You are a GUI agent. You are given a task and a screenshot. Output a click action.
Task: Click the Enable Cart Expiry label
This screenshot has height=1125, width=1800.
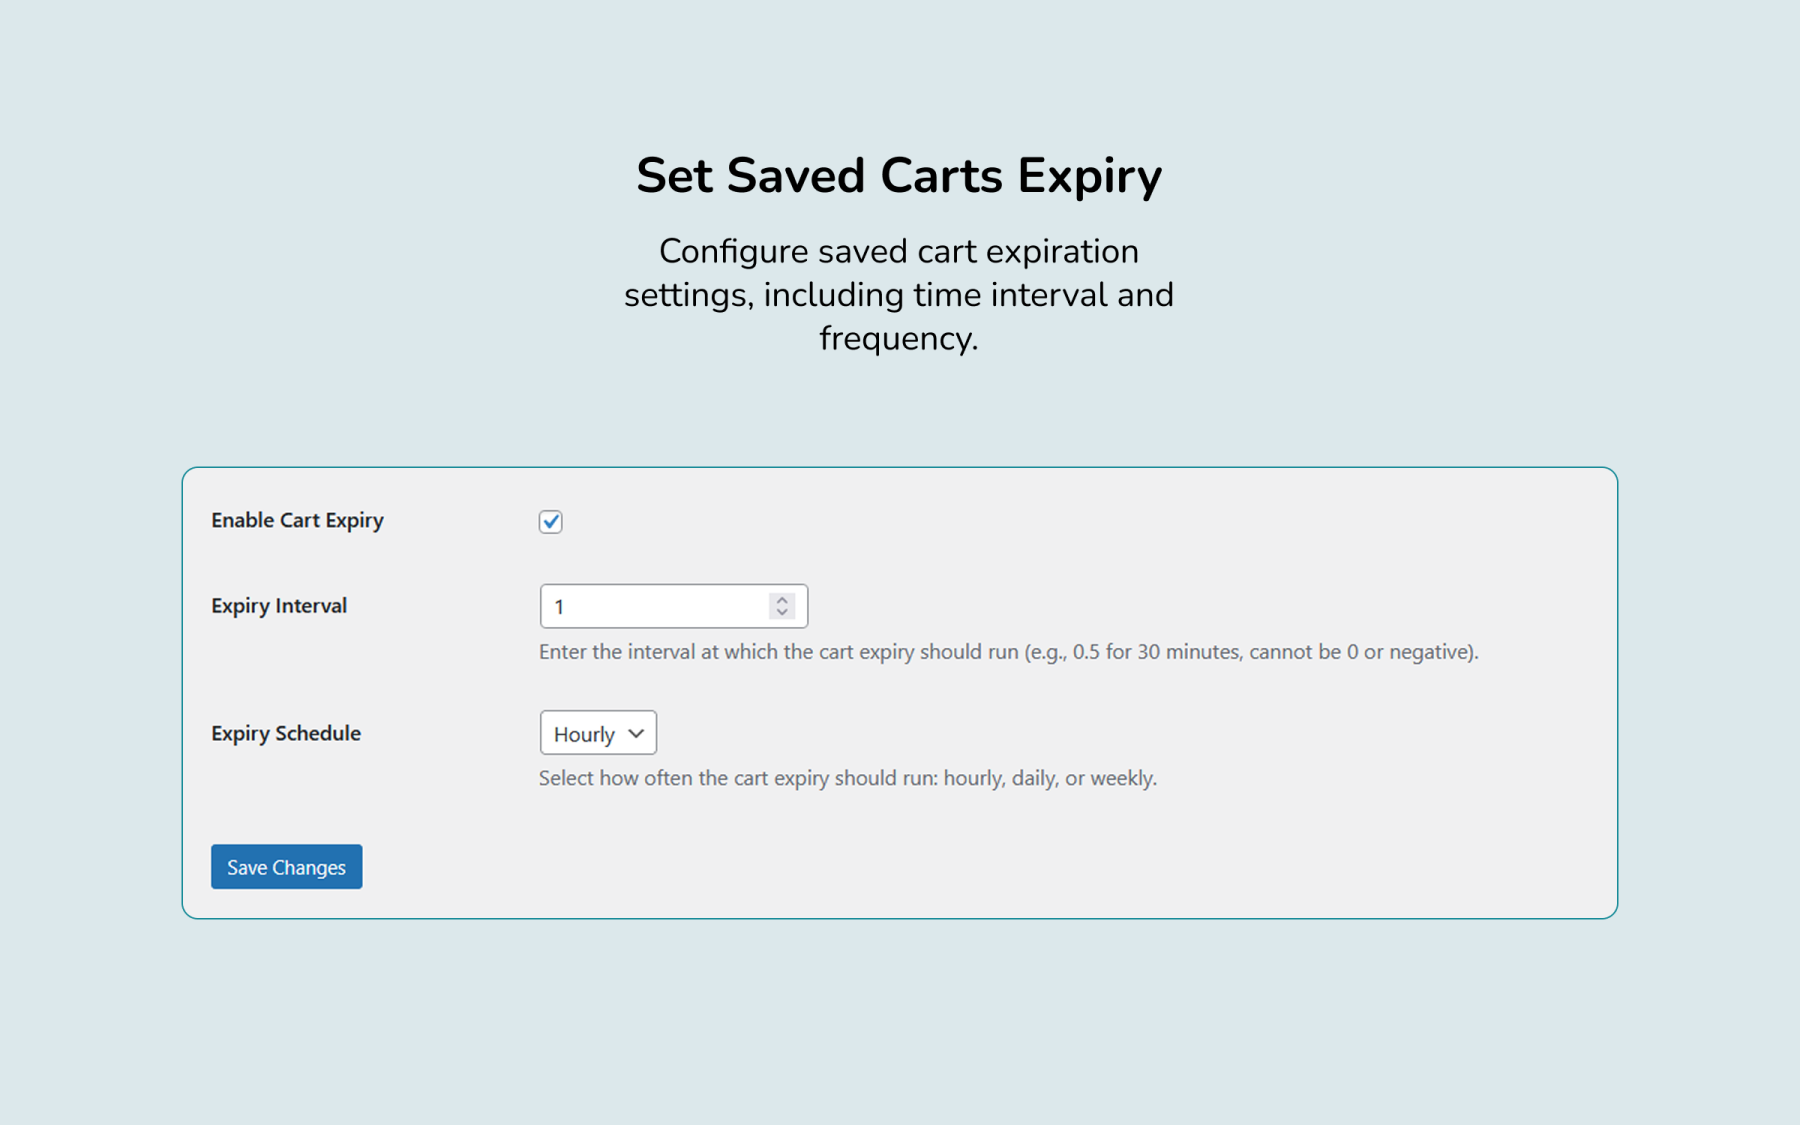tap(297, 520)
